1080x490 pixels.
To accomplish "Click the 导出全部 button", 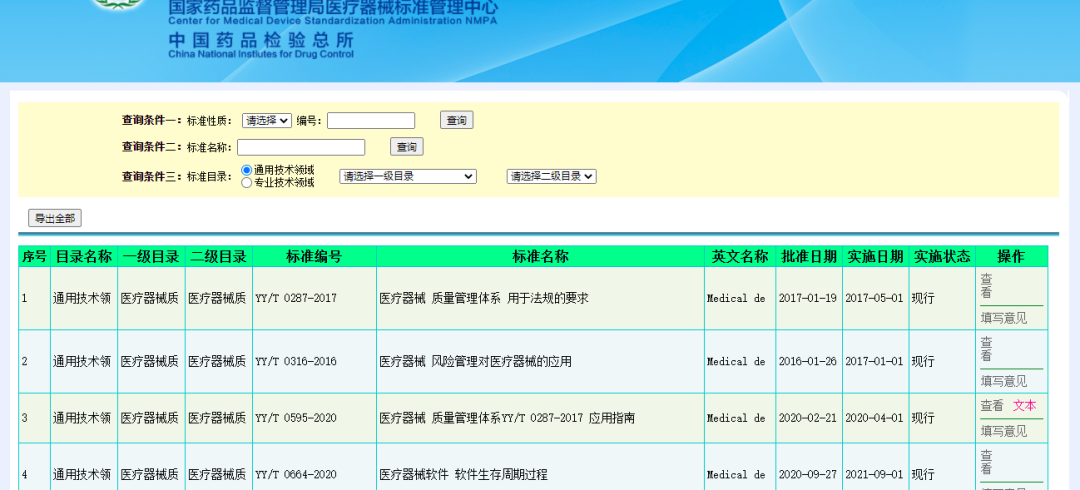I will tap(55, 218).
